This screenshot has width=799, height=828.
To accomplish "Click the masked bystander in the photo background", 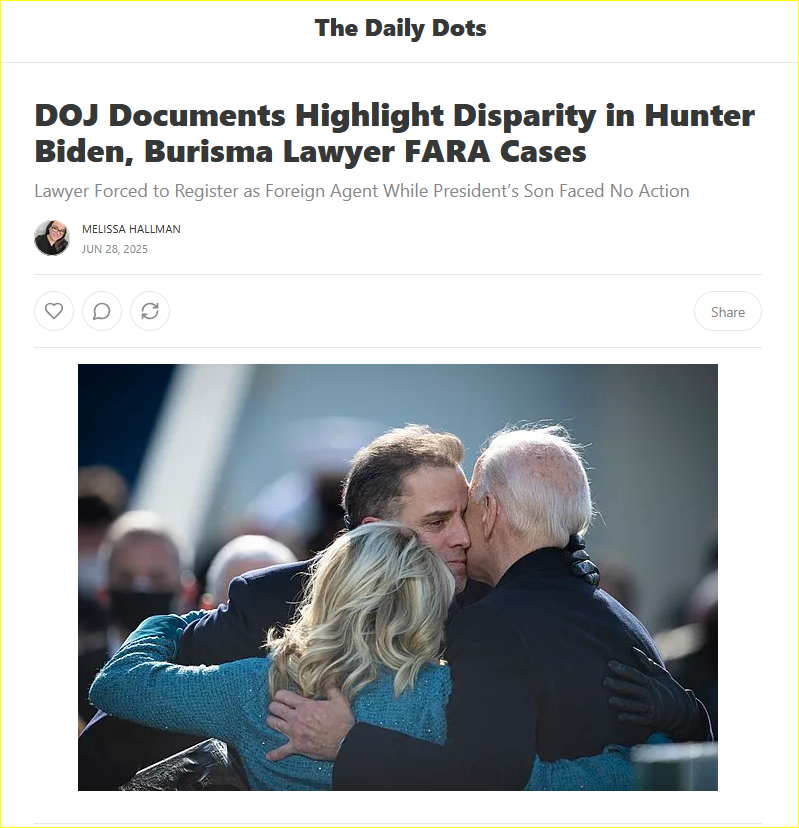I will (138, 576).
